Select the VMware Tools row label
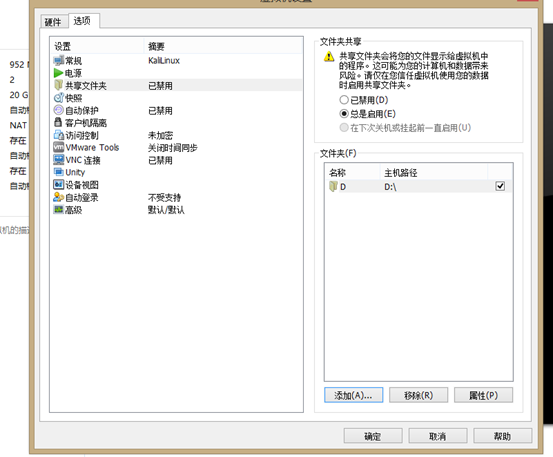This screenshot has height=457, width=553. coord(92,147)
